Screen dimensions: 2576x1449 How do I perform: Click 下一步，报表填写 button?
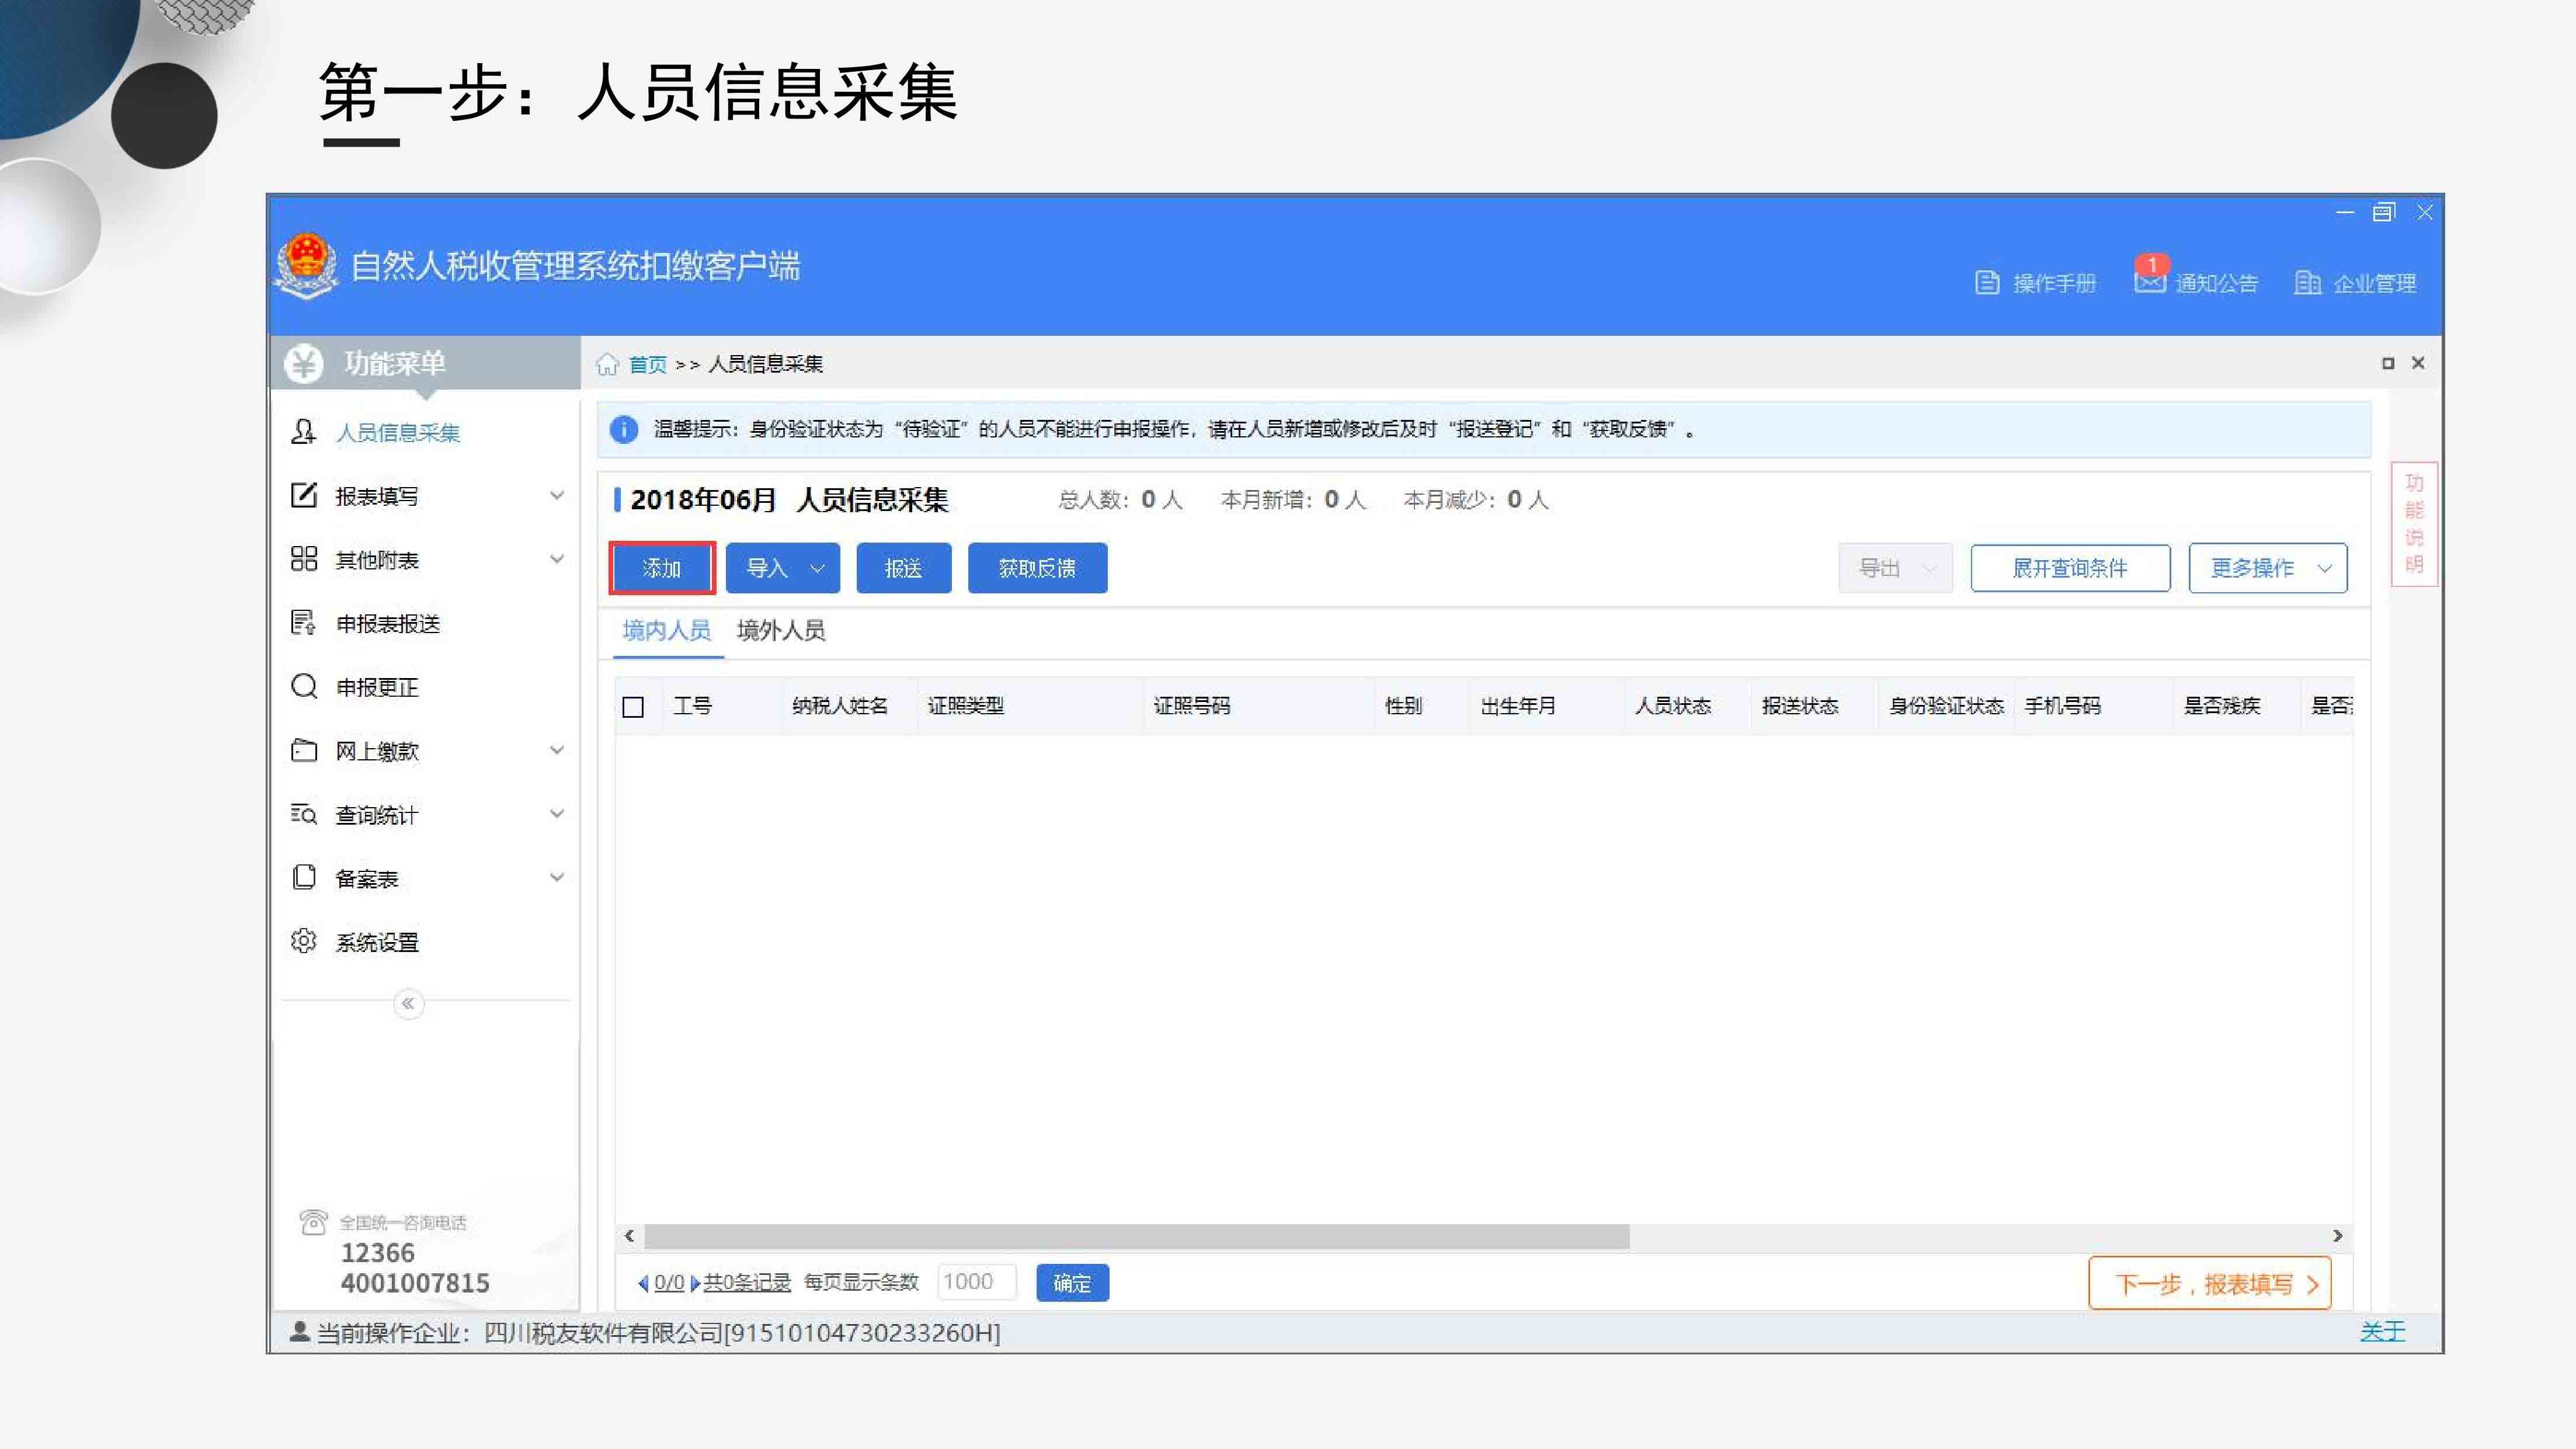2210,1283
